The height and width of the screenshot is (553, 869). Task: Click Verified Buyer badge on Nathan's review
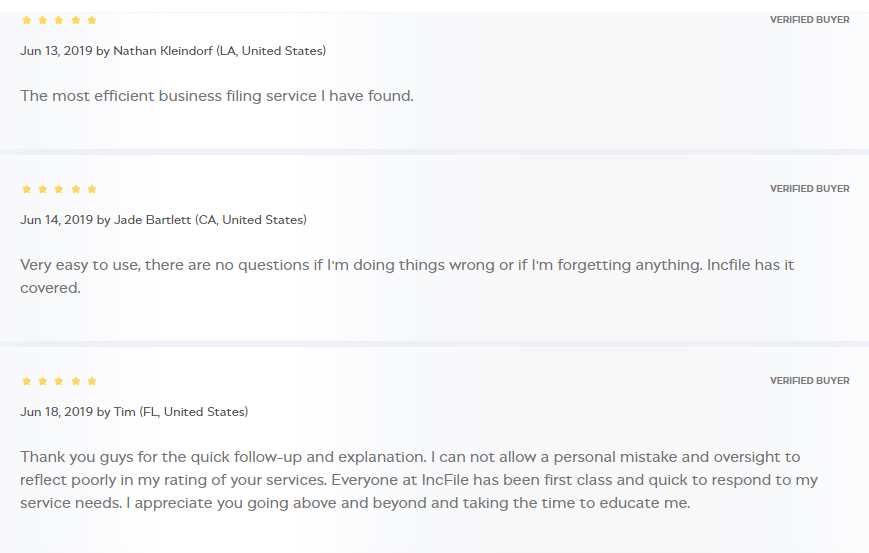pos(809,20)
